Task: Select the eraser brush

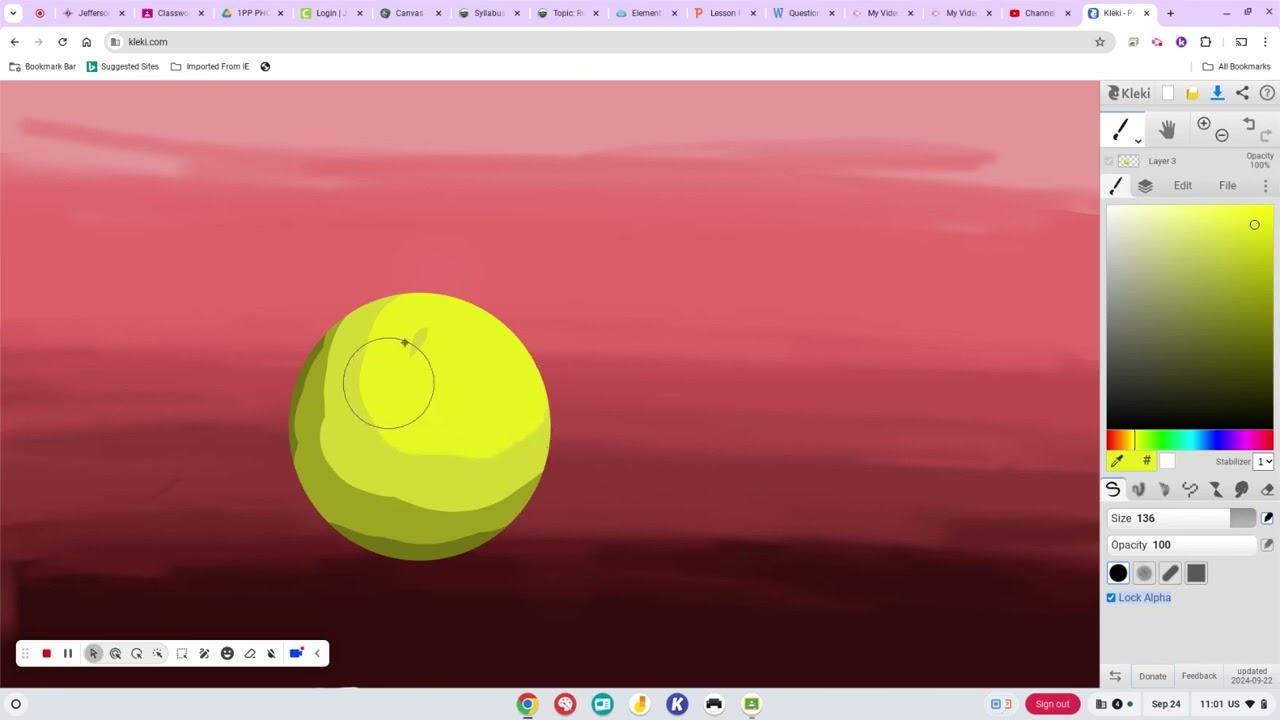Action: [x=1267, y=489]
